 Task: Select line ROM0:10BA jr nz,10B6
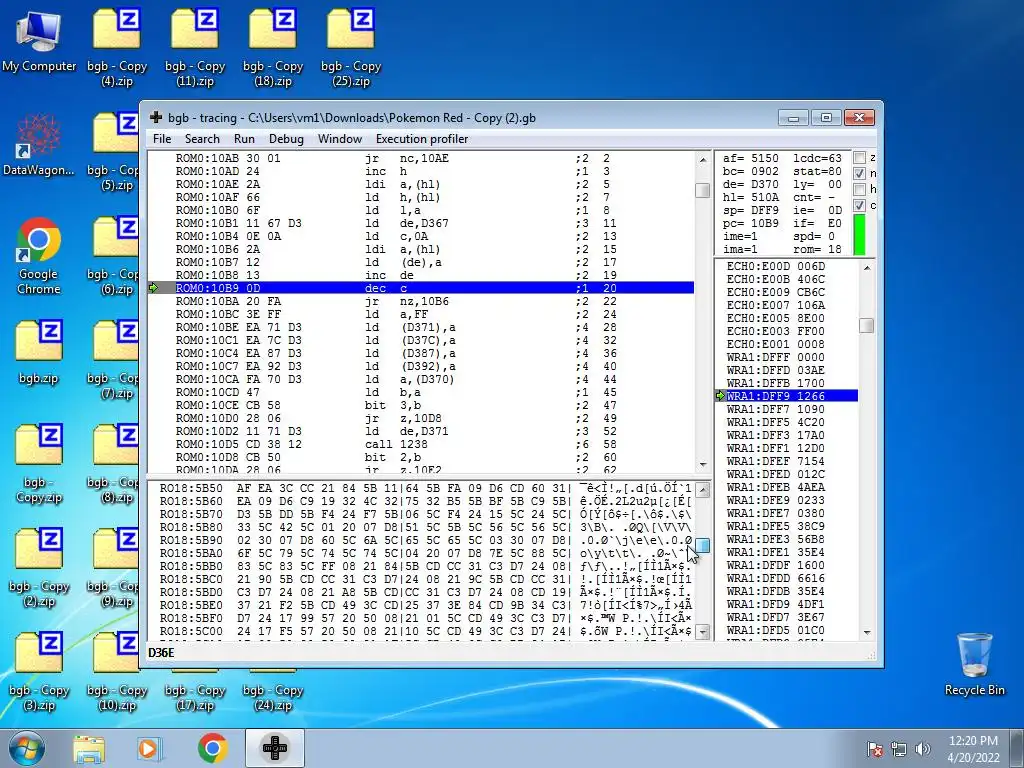click(x=421, y=301)
